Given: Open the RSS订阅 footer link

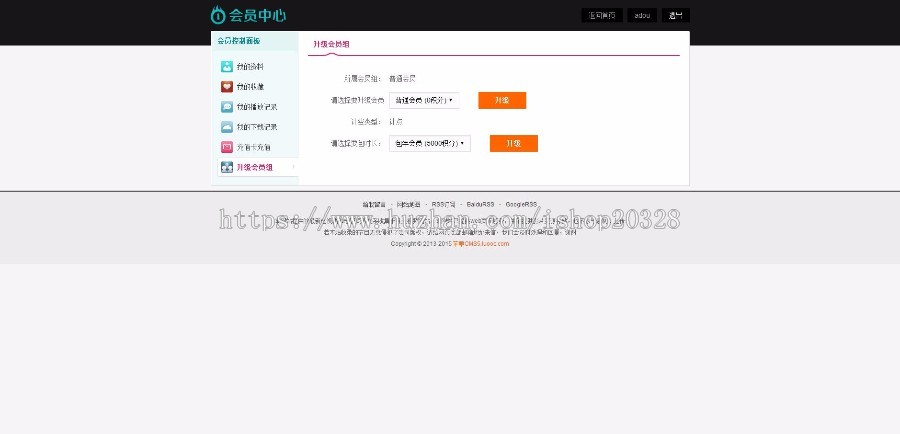Looking at the screenshot, I should (x=444, y=204).
